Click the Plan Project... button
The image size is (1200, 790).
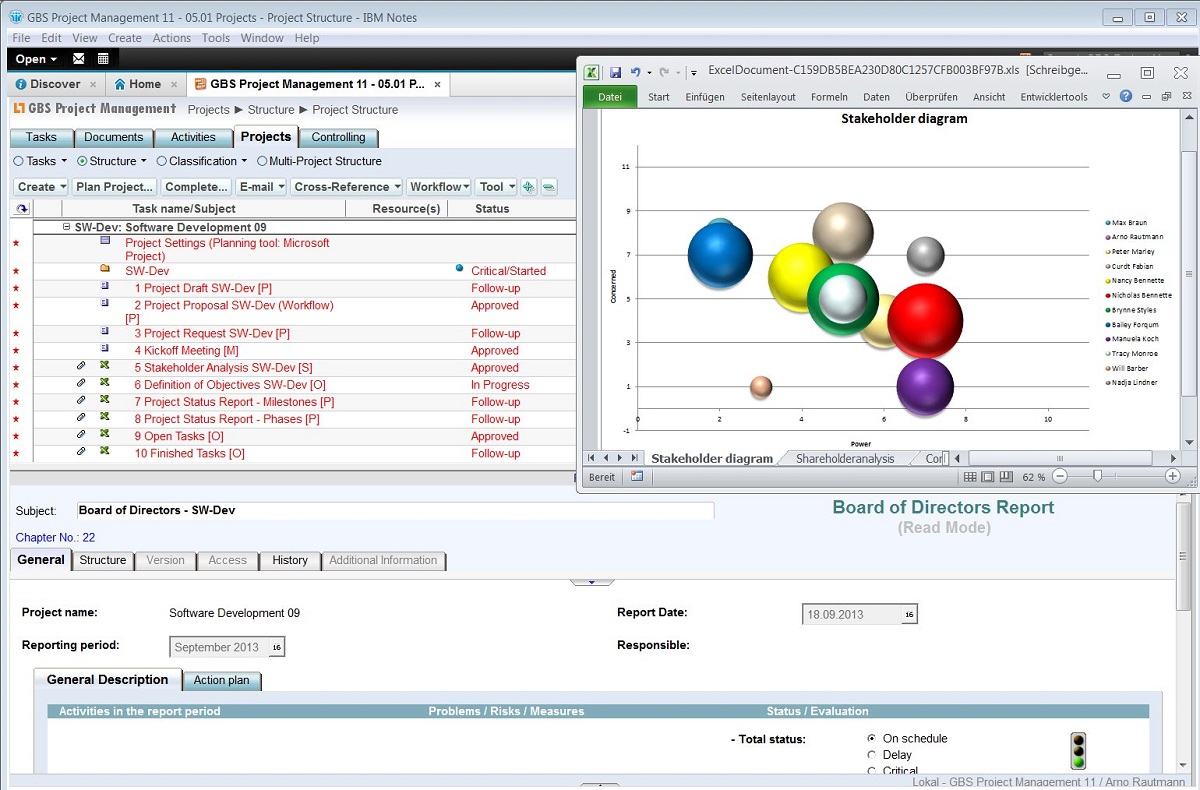tap(115, 187)
